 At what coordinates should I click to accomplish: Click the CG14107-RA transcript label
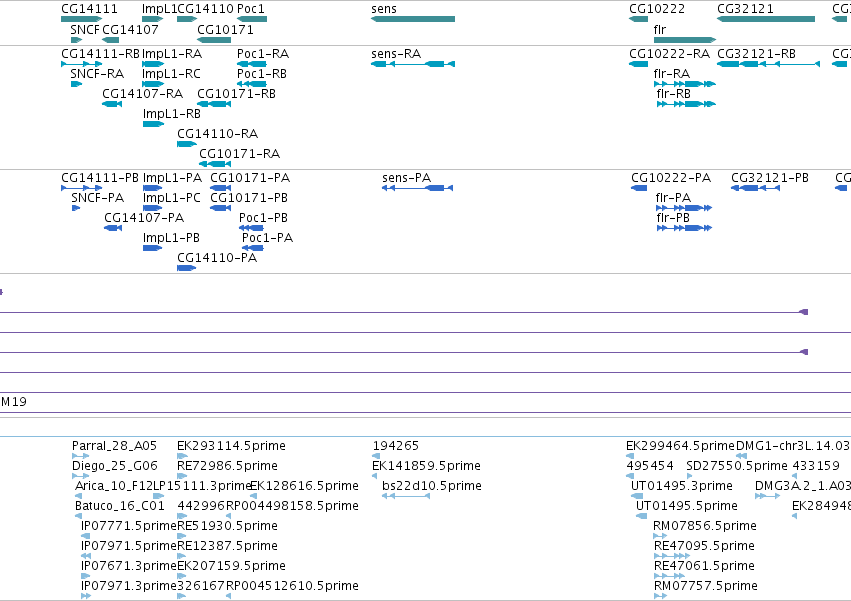[x=143, y=94]
